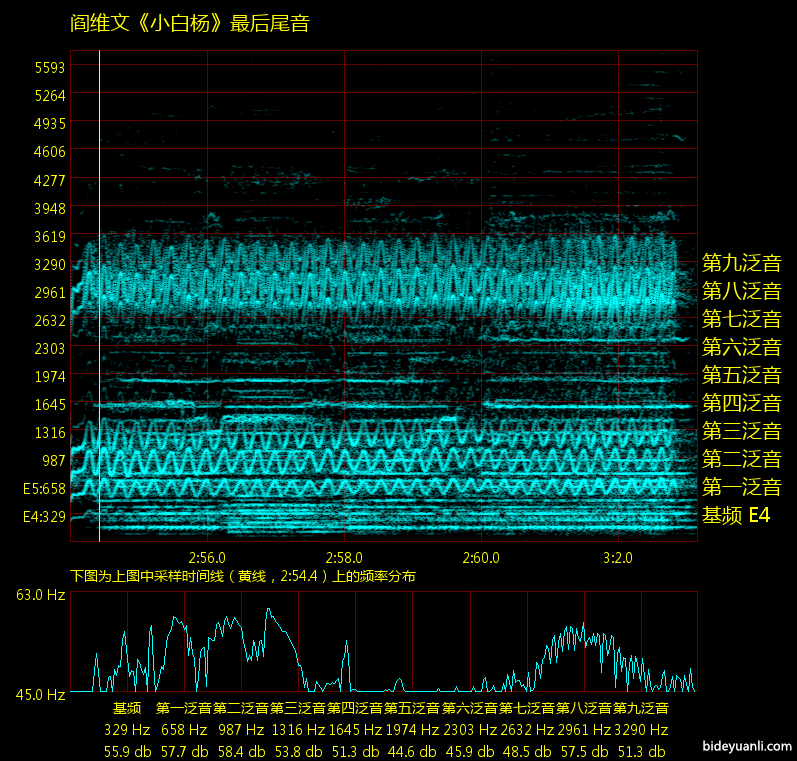Click the 3:2.0 time axis label
The width and height of the screenshot is (797, 761).
[618, 556]
